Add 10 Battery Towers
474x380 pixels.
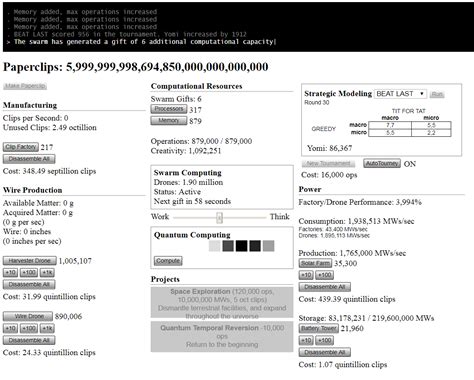click(x=306, y=340)
